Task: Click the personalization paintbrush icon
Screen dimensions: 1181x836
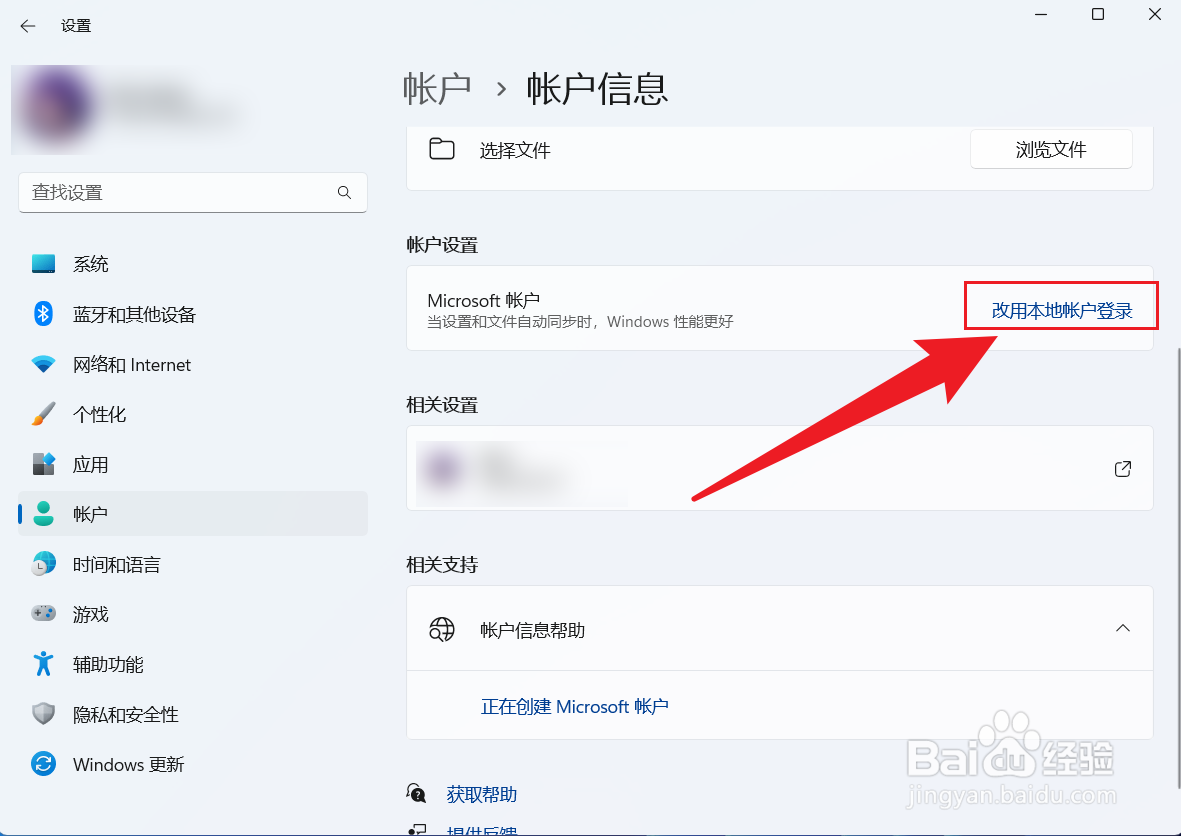Action: click(x=43, y=414)
